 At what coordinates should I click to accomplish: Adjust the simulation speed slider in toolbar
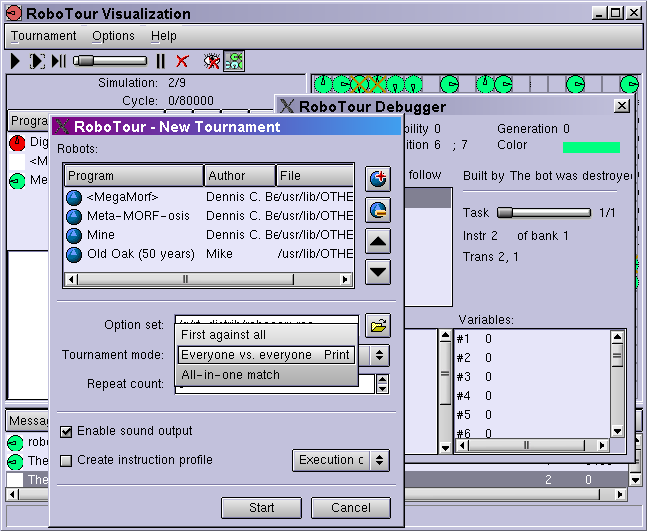[x=110, y=61]
